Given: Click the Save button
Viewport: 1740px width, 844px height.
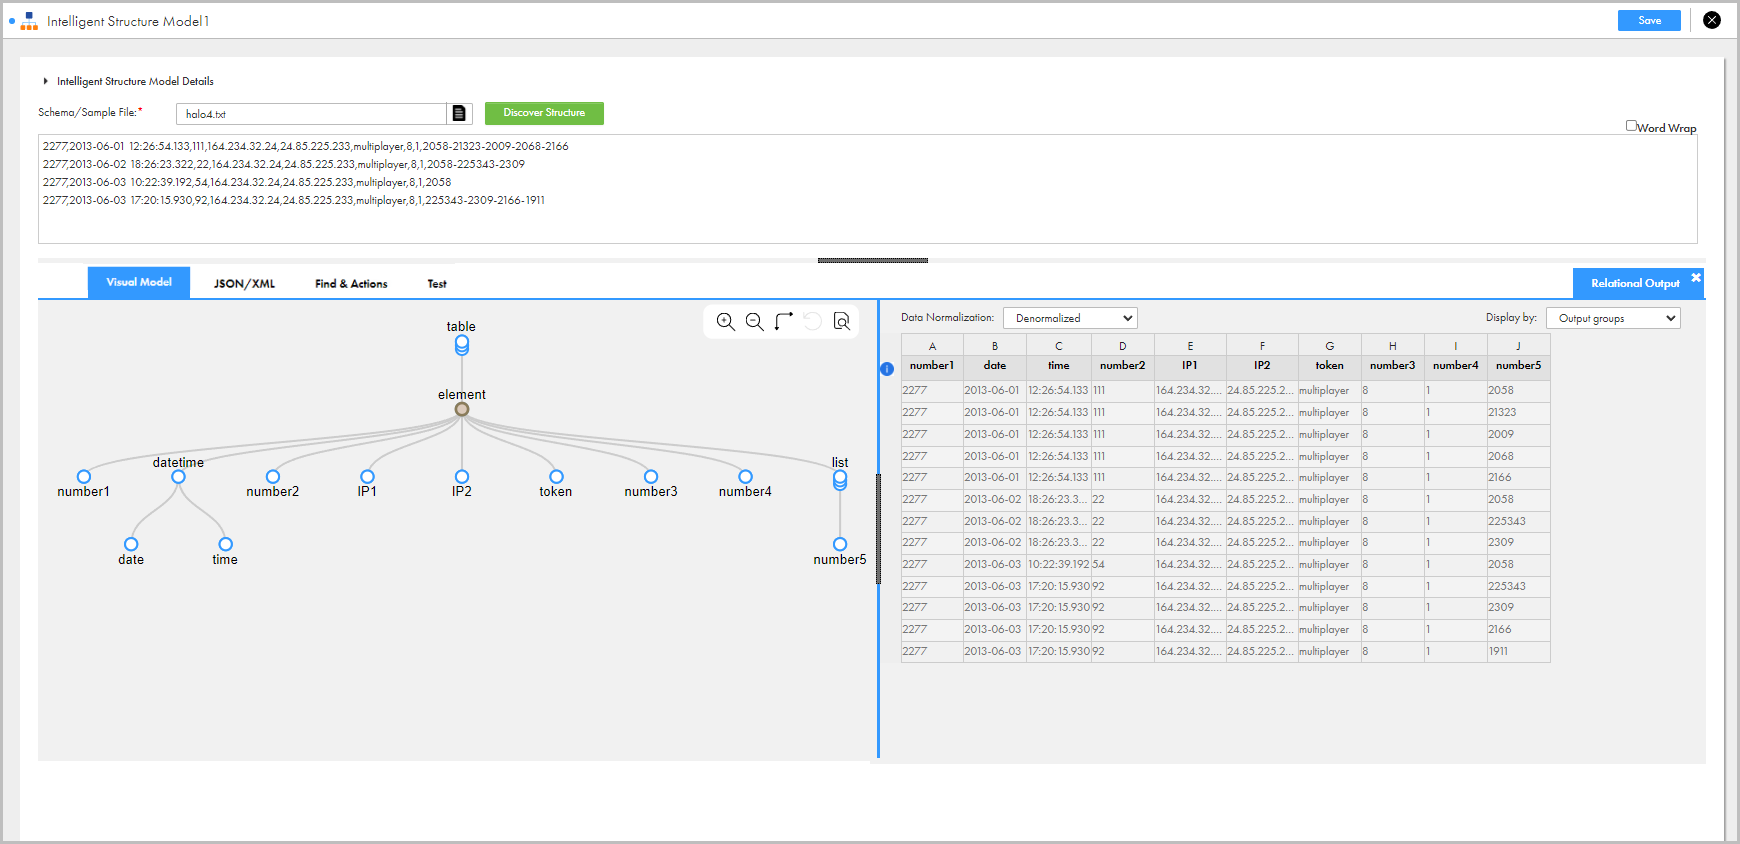Looking at the screenshot, I should (x=1649, y=20).
